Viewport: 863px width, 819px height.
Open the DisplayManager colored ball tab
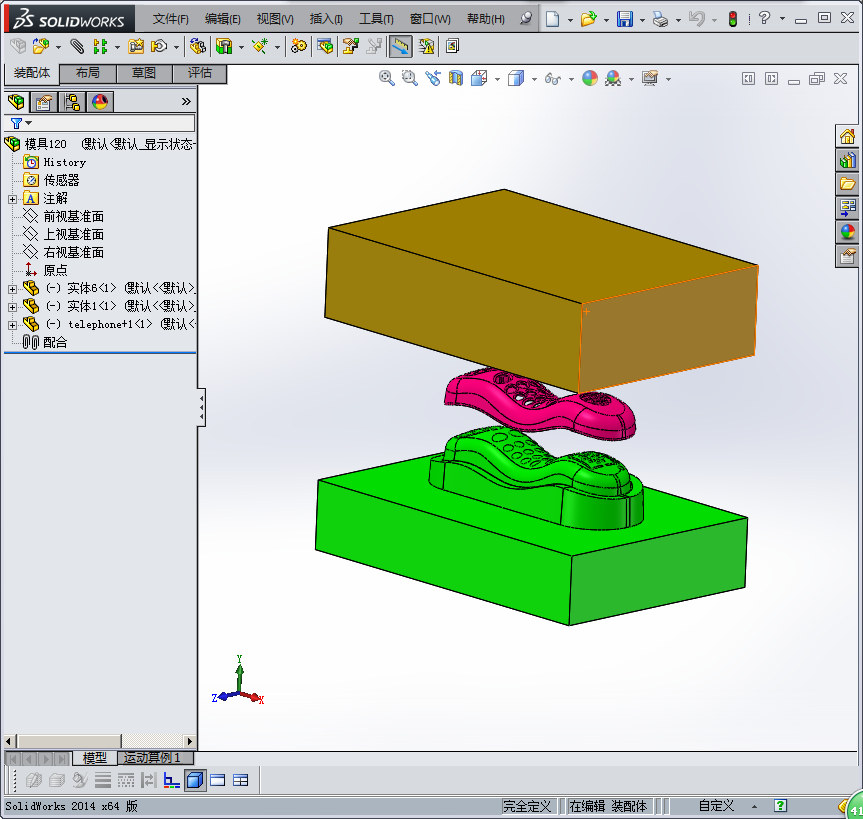pyautogui.click(x=98, y=101)
